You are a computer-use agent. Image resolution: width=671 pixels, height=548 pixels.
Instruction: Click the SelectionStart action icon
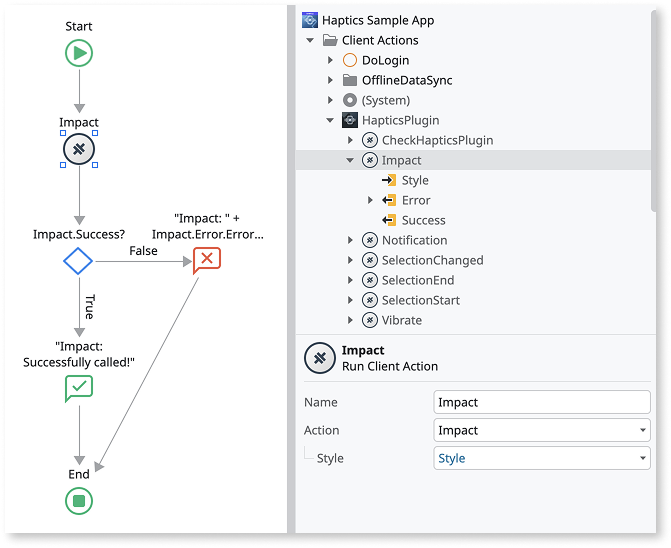coord(370,300)
